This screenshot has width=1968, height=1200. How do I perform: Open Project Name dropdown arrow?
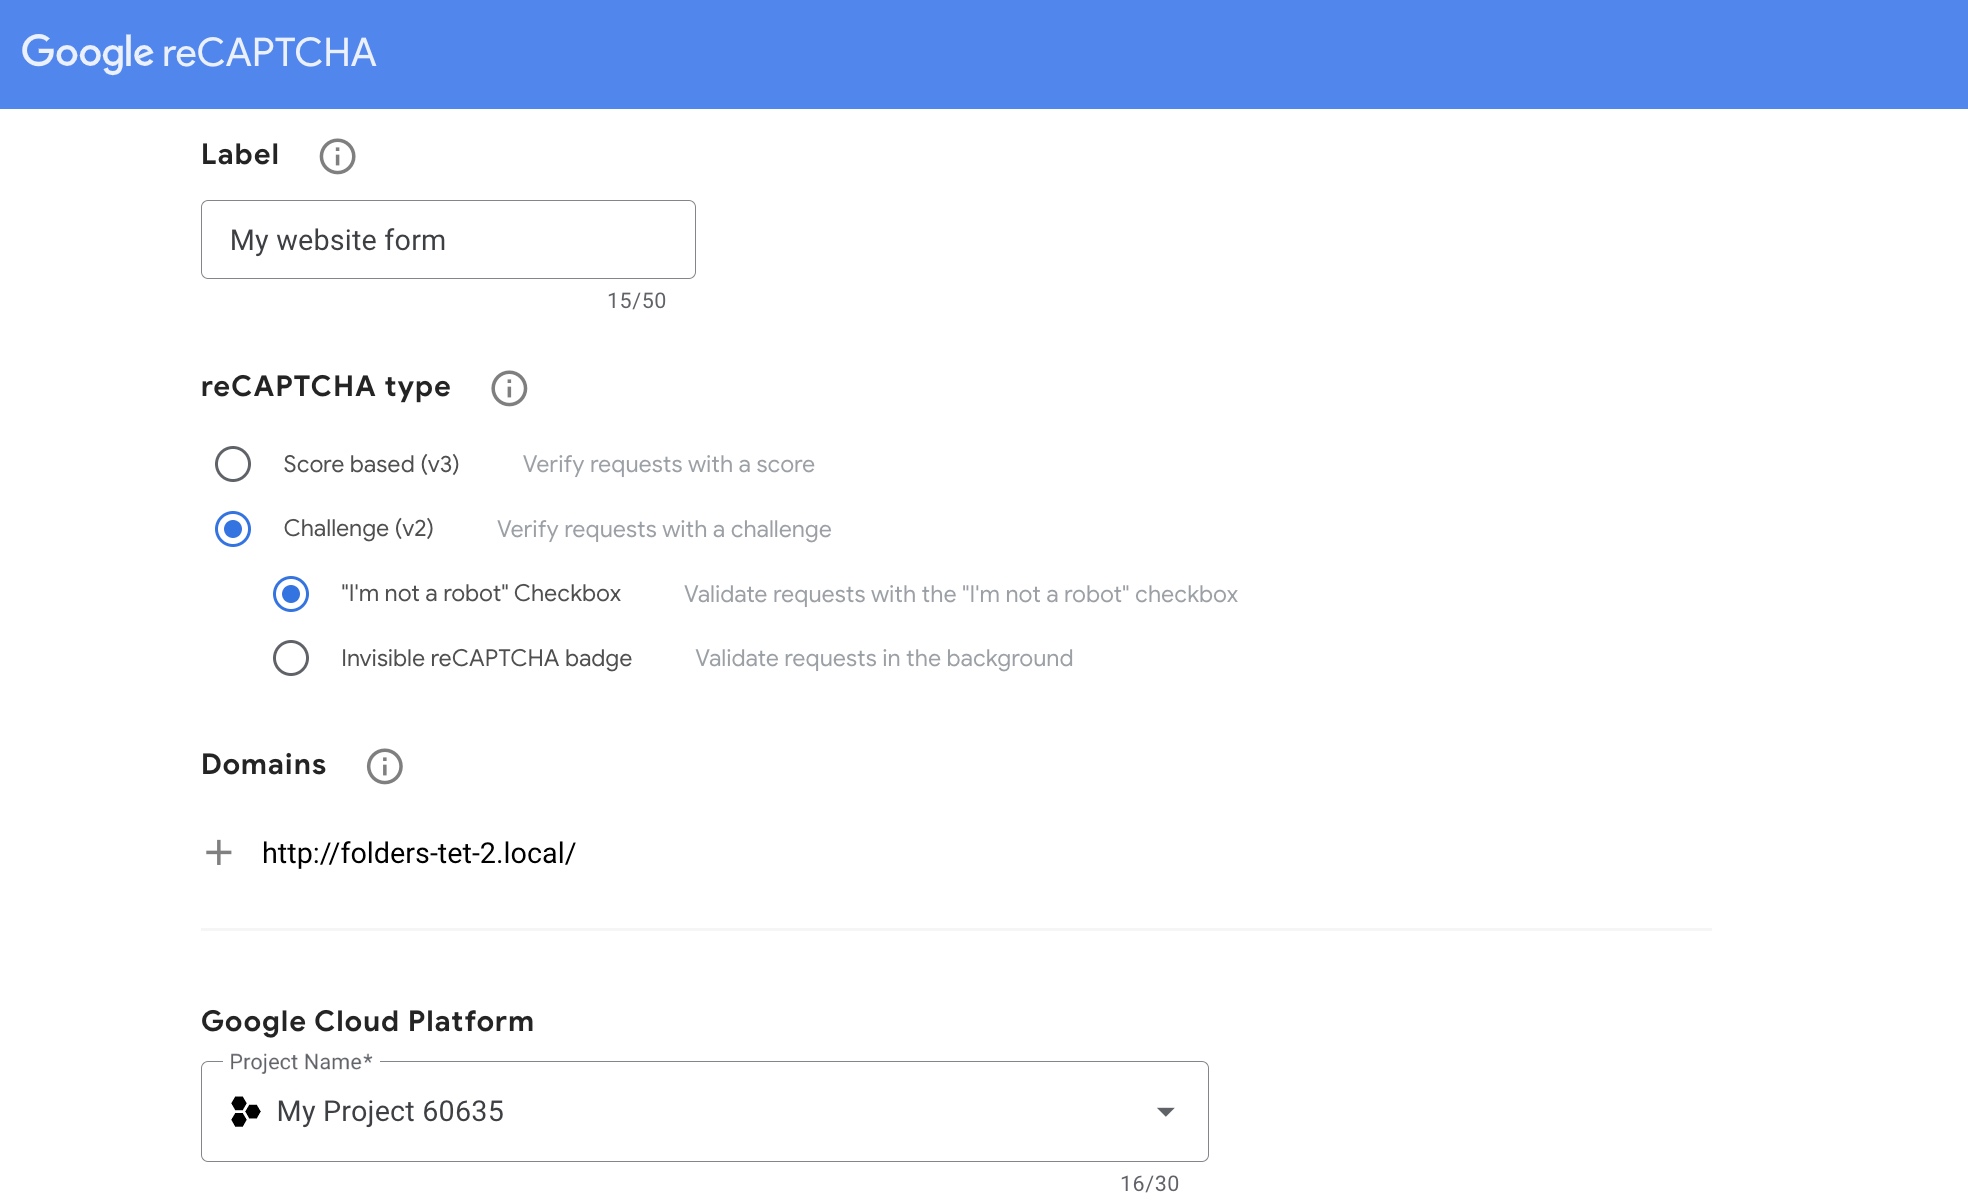click(1165, 1111)
